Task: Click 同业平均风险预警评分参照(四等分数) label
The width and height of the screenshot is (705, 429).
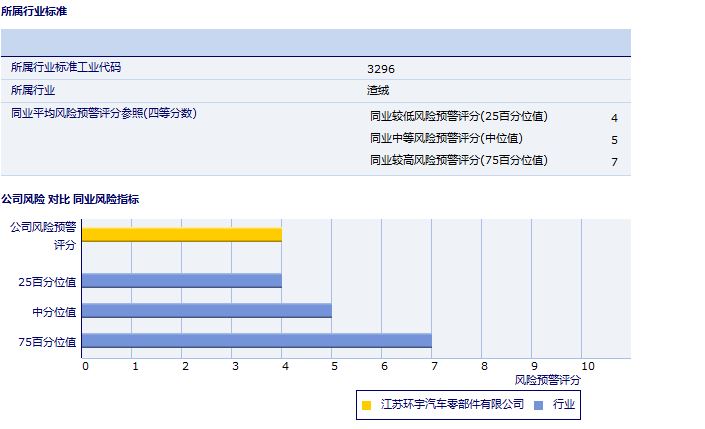Action: (x=104, y=113)
